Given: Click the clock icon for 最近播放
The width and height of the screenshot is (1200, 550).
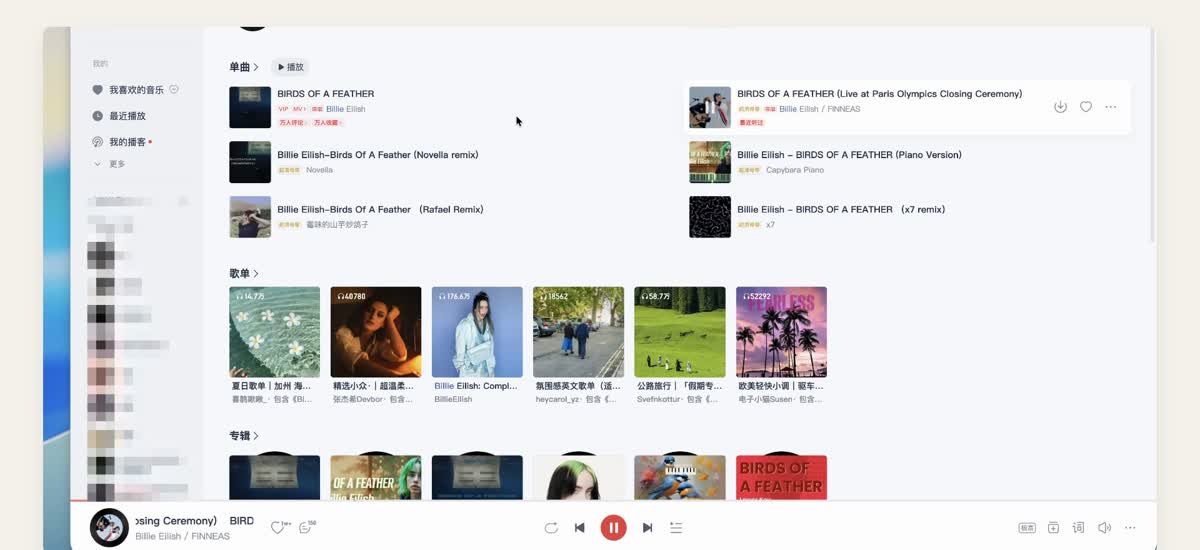Looking at the screenshot, I should click(x=98, y=116).
